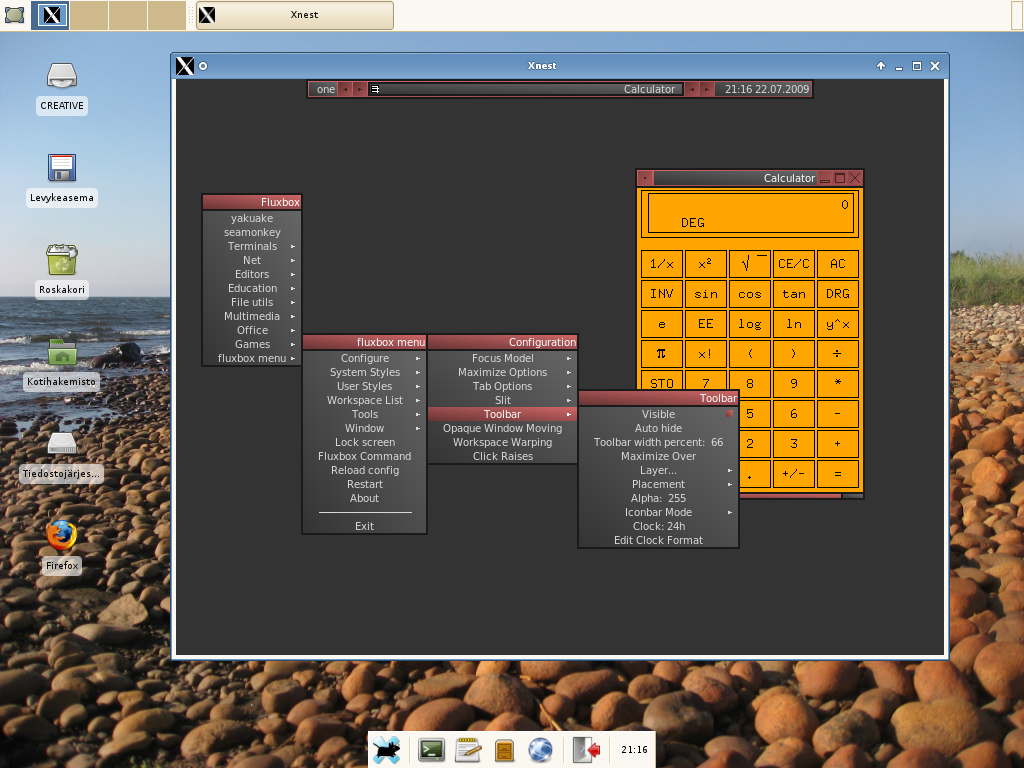Click the logout door icon

(x=586, y=749)
